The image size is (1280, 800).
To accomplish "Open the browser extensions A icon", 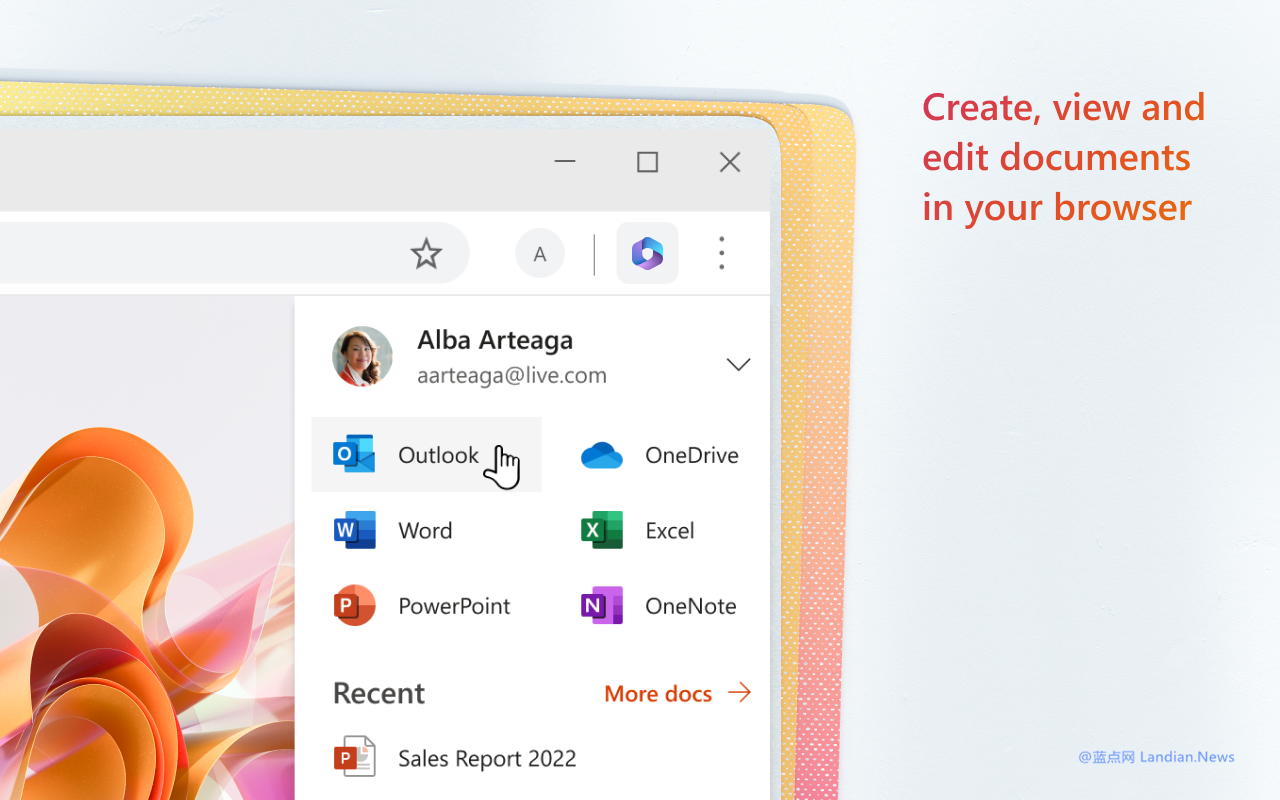I will coord(539,253).
